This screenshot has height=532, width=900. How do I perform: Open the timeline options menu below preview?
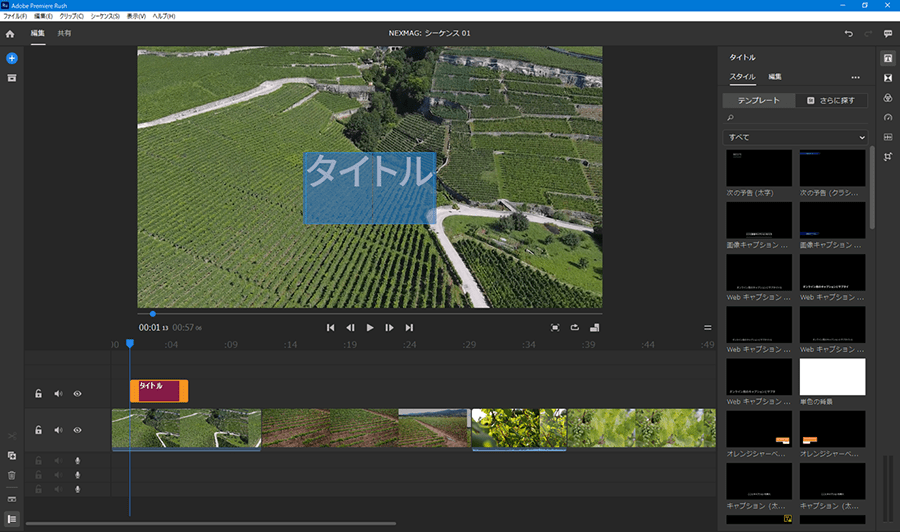[x=708, y=327]
